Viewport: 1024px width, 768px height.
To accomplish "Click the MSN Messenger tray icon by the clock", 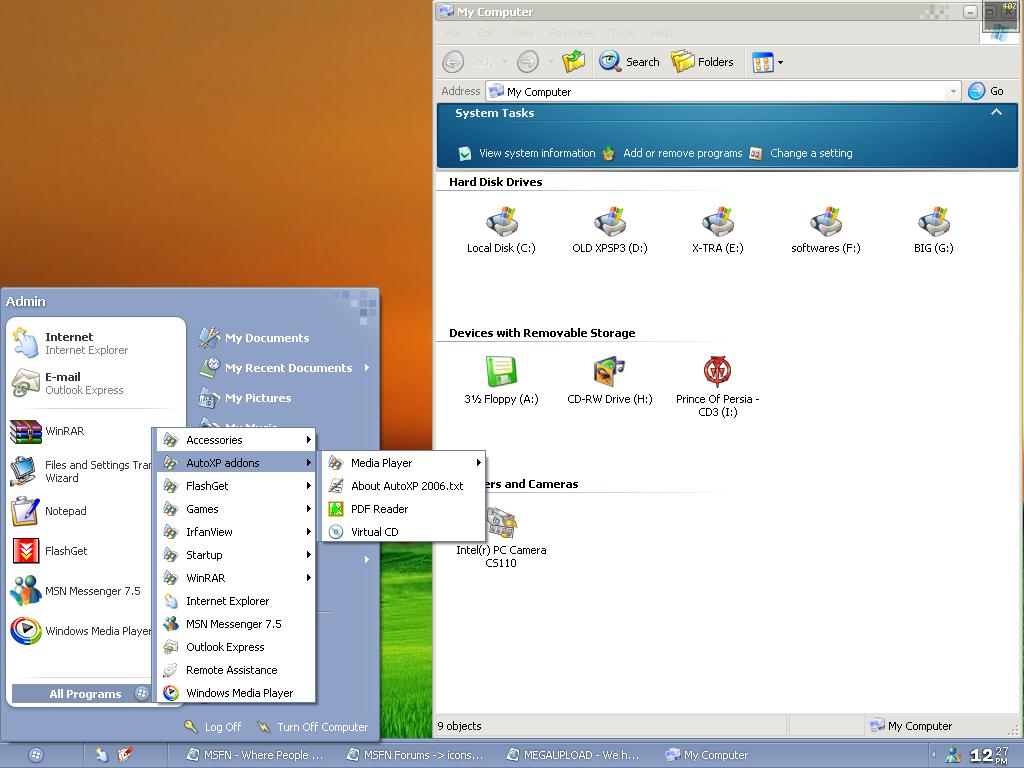I will tap(953, 756).
